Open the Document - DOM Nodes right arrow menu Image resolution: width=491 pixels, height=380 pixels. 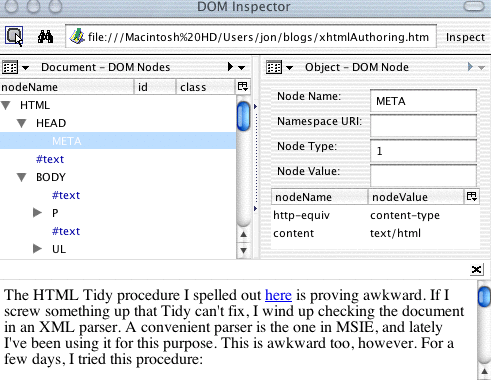230,67
